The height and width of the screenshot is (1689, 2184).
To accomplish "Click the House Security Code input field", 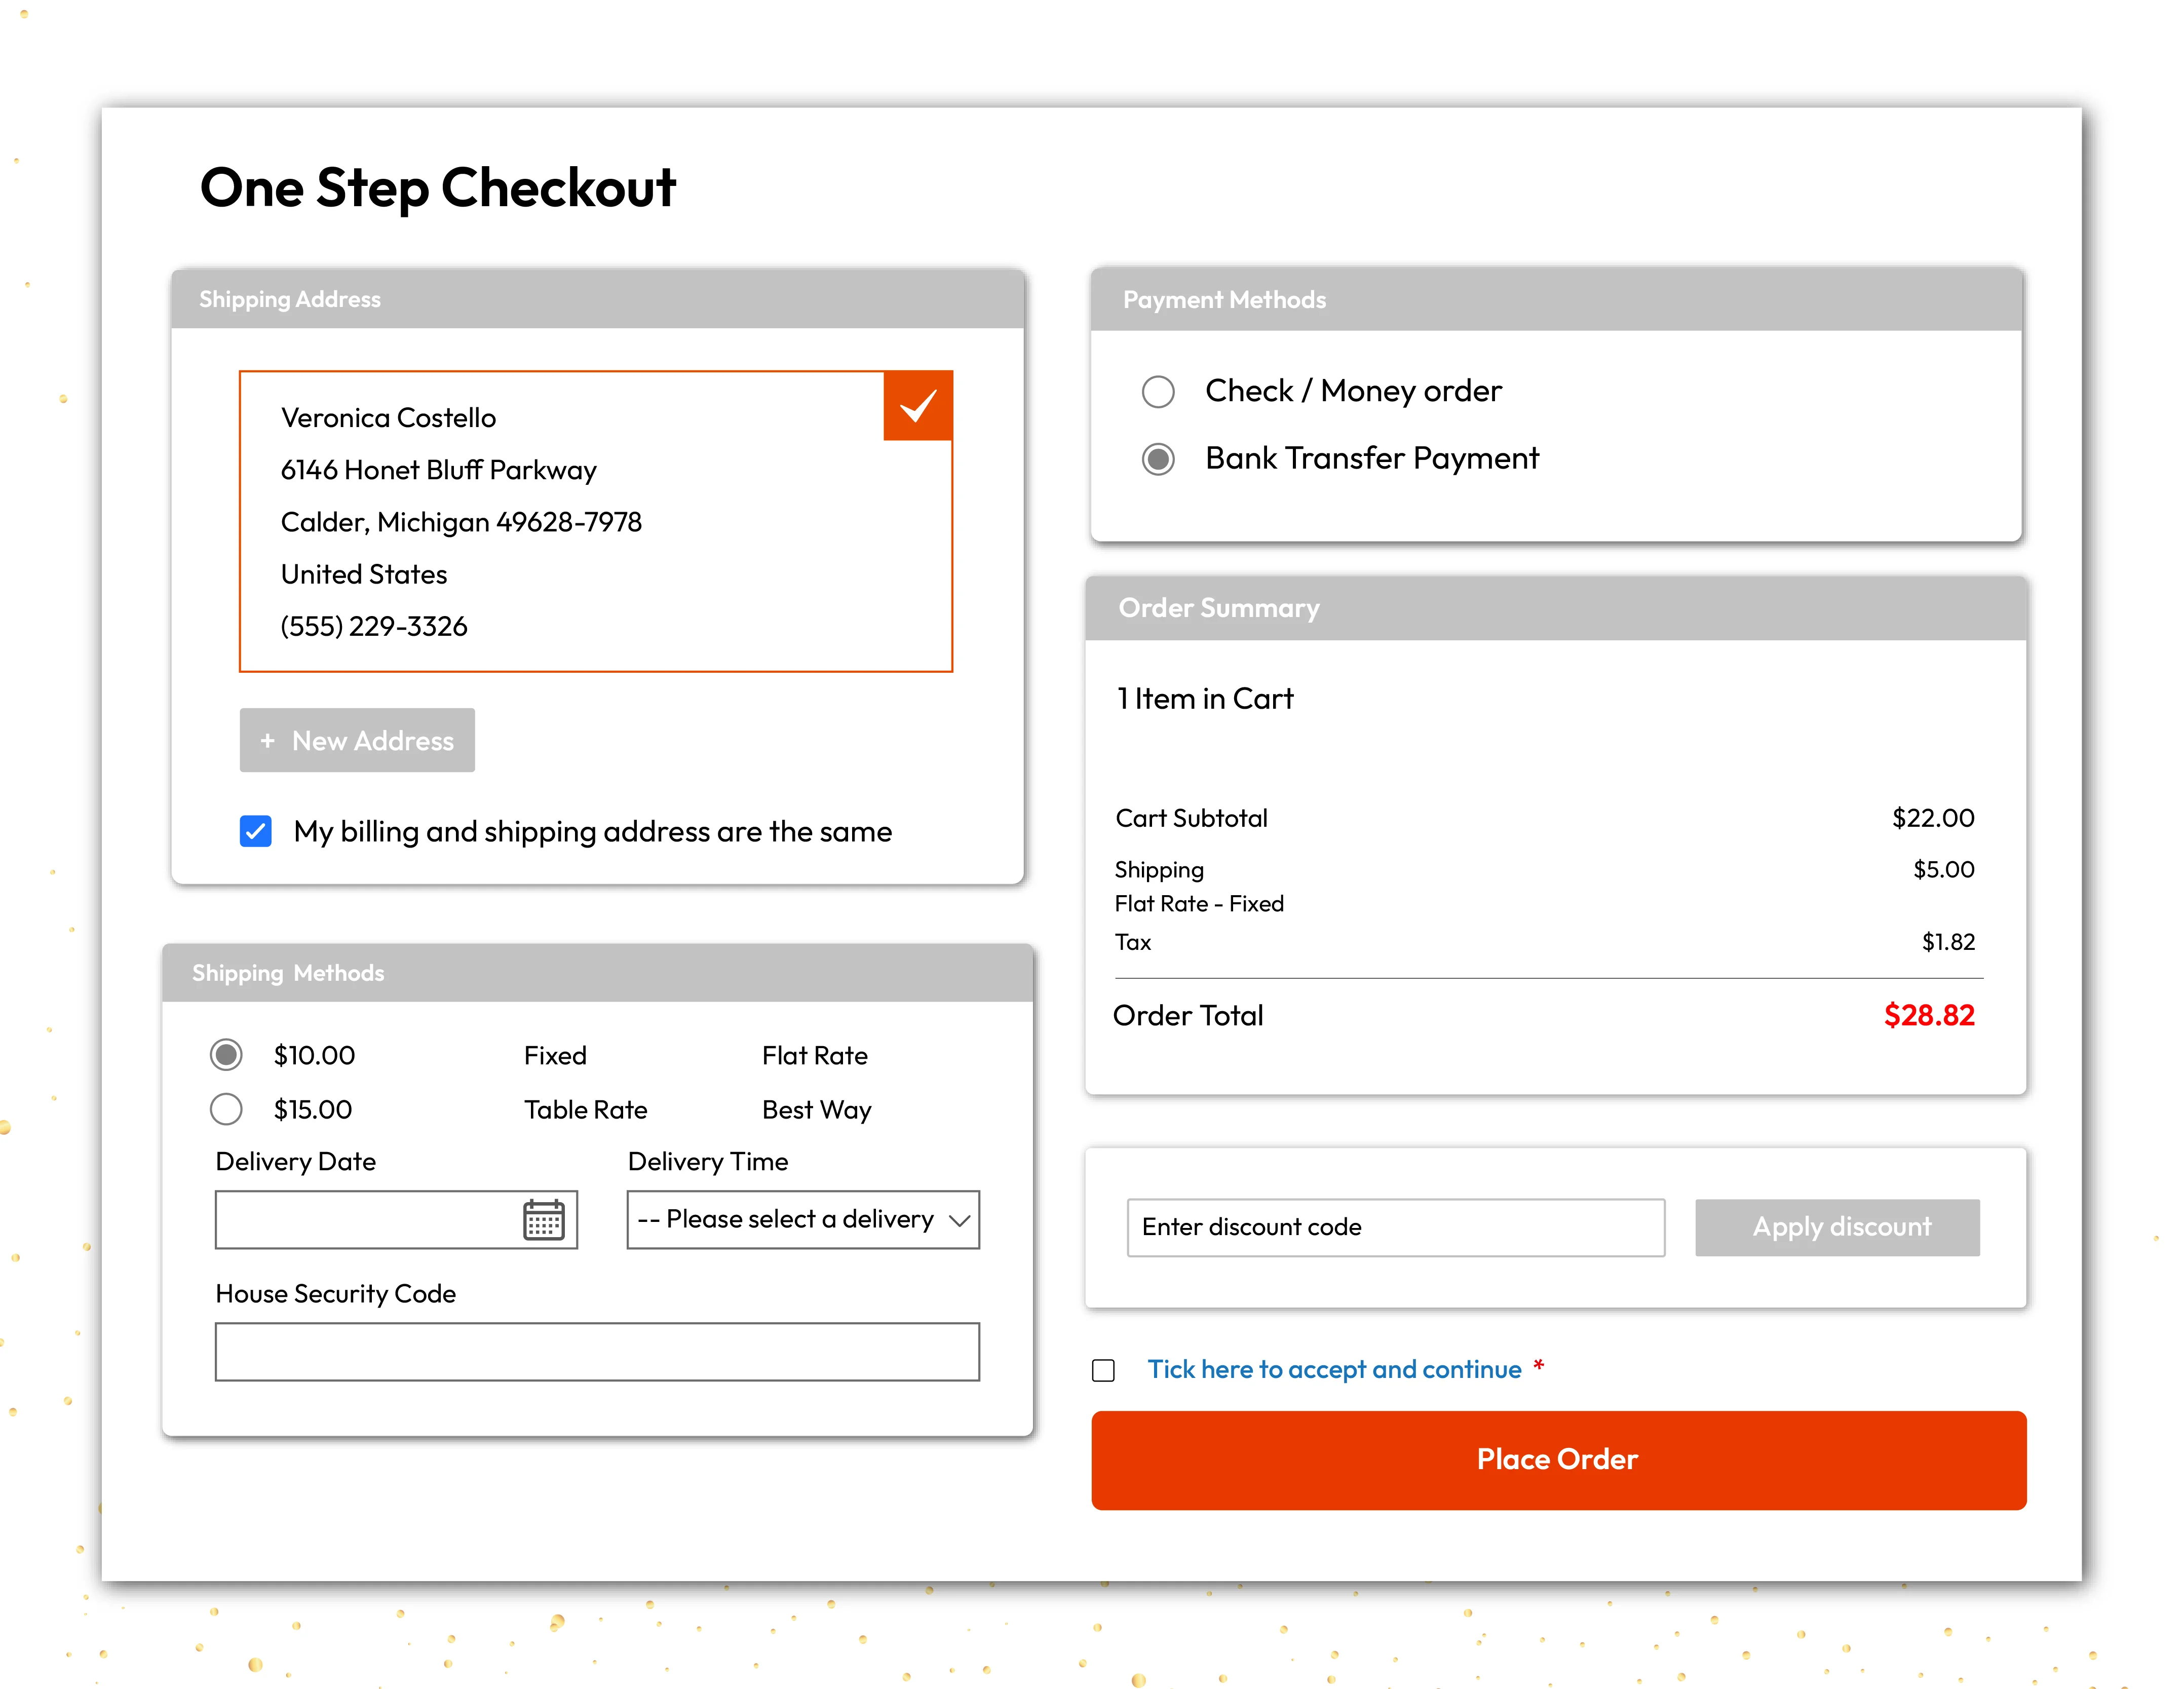I will [596, 1351].
